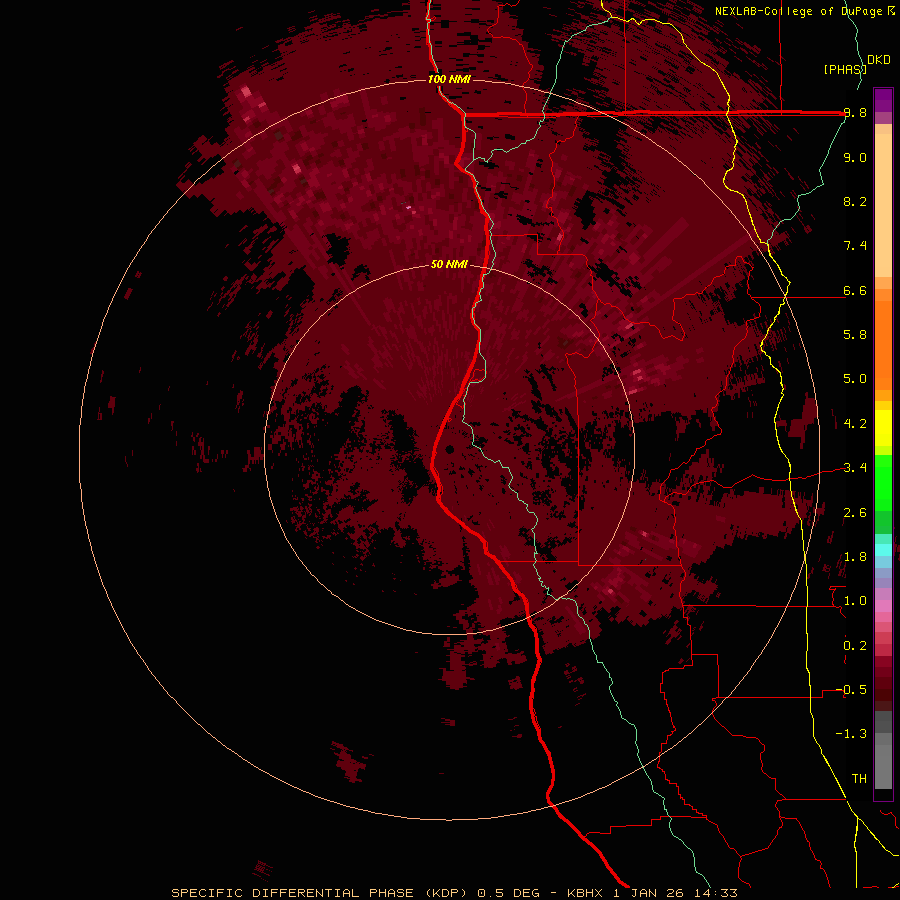Click the 1.0 scale label
This screenshot has height=900, width=900.
[855, 601]
